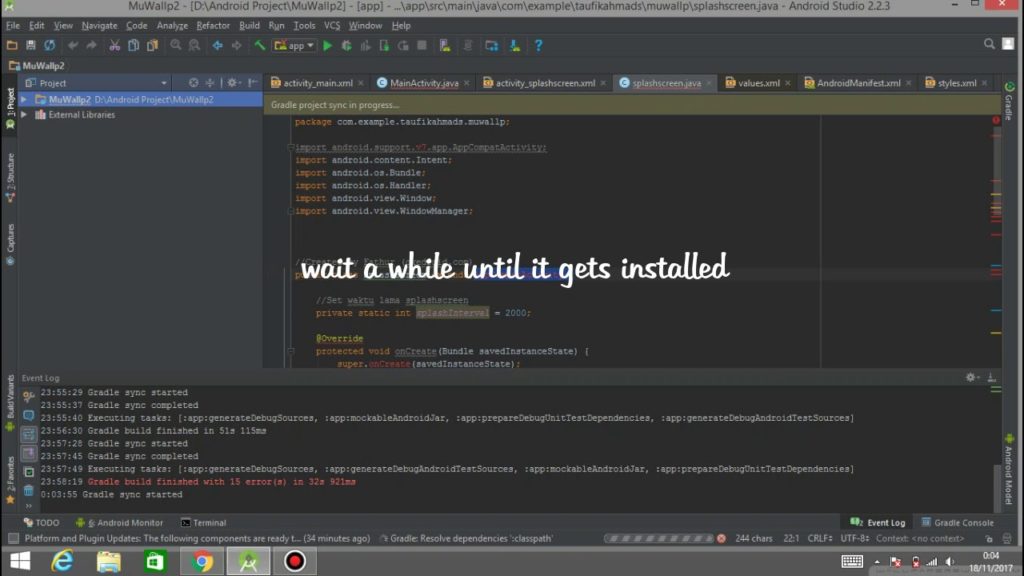Click the Copy icon in the toolbar

point(133,45)
